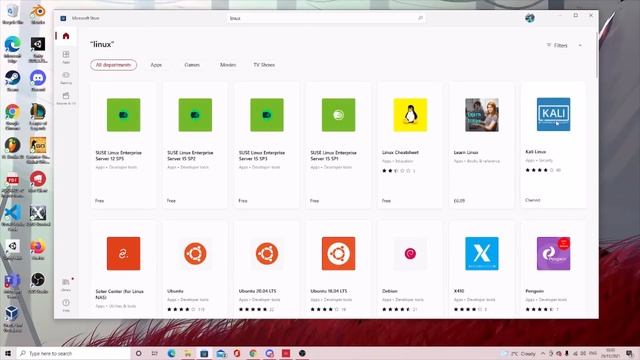Screen dimensions: 640x360
Task: Open the user profile avatar
Action: pyautogui.click(x=529, y=18)
